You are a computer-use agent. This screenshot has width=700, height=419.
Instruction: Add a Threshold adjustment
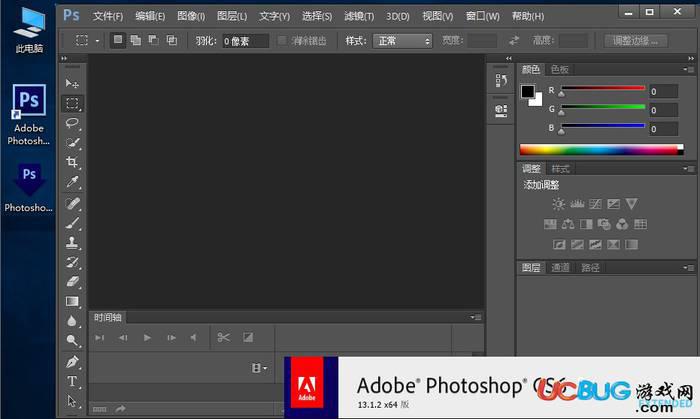595,245
